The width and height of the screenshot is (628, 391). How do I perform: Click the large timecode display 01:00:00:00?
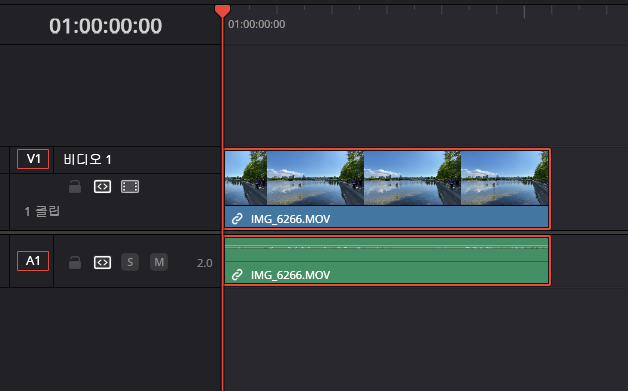point(106,26)
